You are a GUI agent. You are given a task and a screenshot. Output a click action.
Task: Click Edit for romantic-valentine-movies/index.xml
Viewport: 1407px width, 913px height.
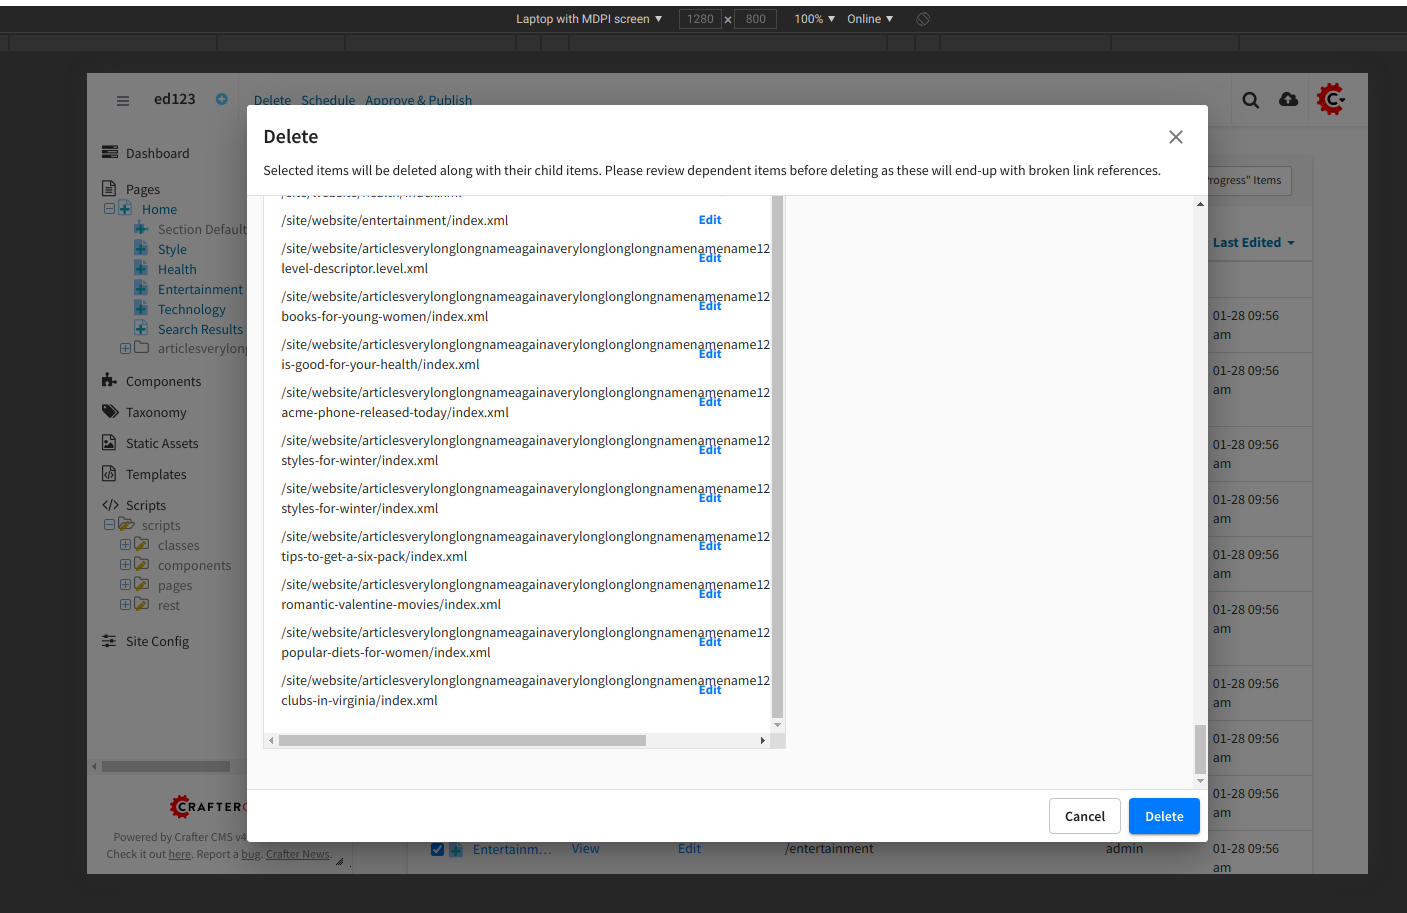tap(710, 594)
